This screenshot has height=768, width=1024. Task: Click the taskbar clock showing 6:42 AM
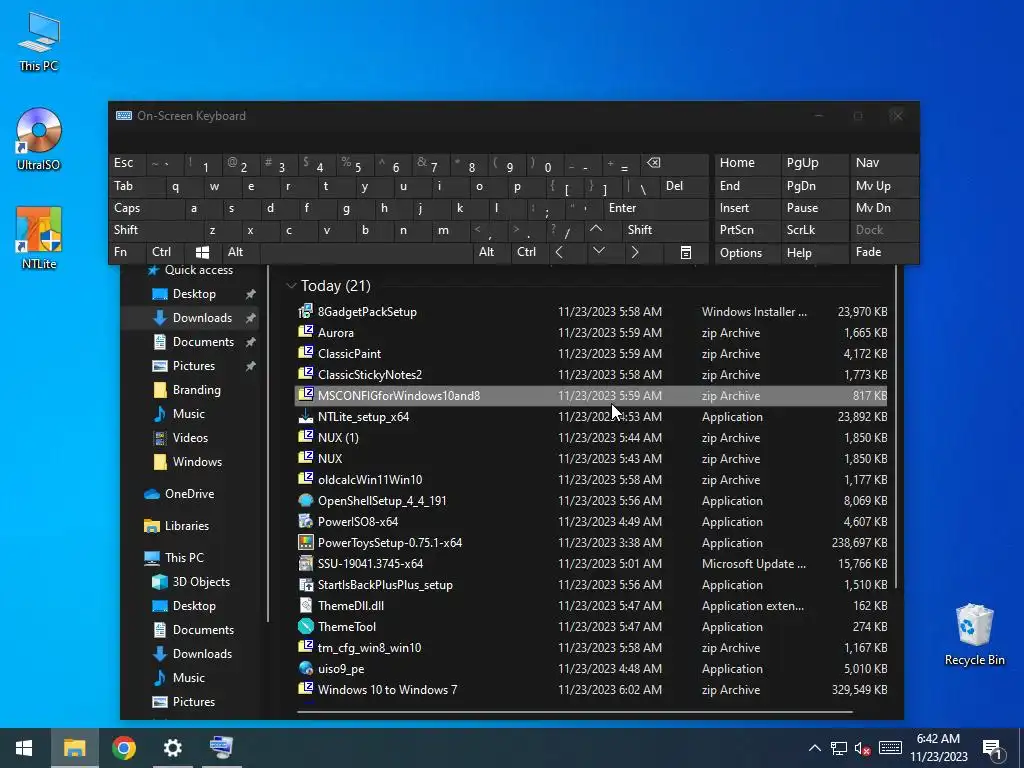(938, 748)
